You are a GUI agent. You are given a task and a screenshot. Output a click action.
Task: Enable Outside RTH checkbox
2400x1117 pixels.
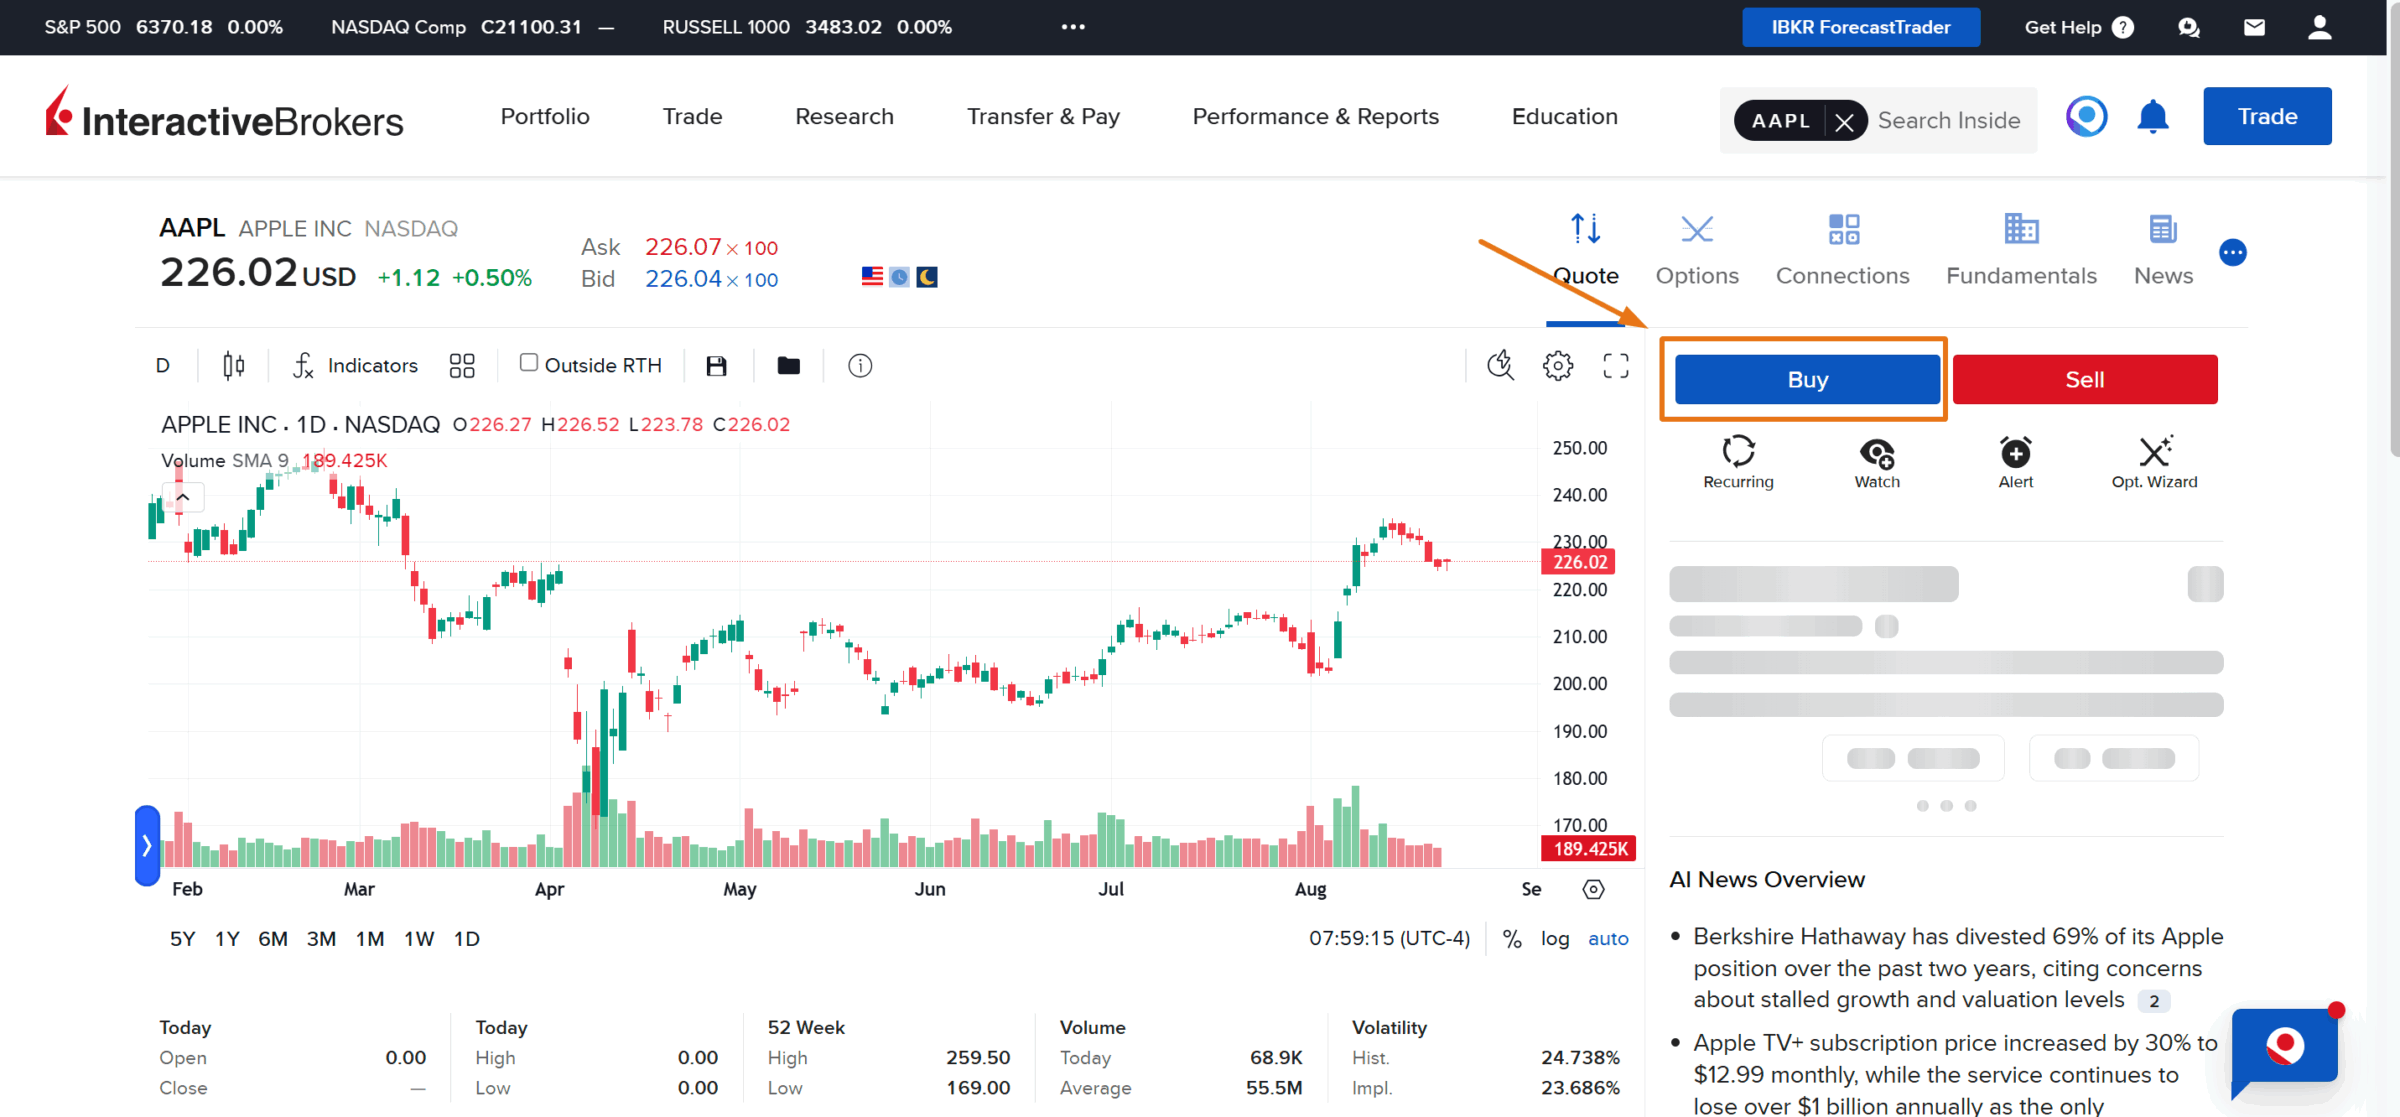click(529, 363)
